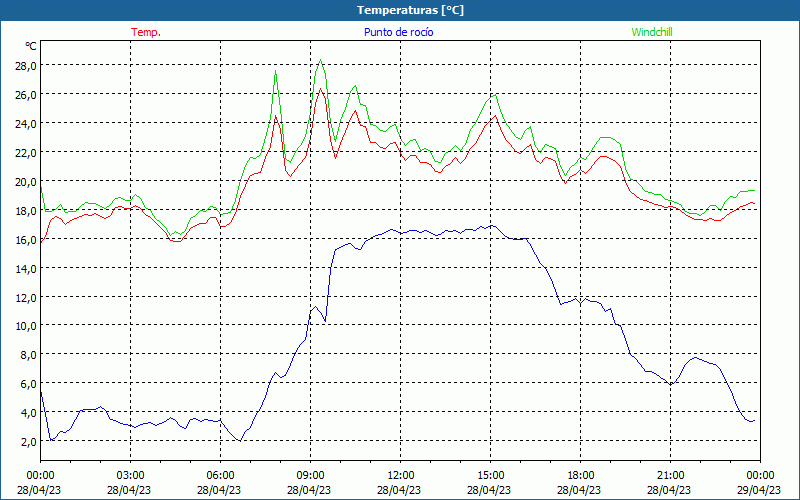This screenshot has width=800, height=500.
Task: Click the 20,0 y-axis value
Action: 26,181
